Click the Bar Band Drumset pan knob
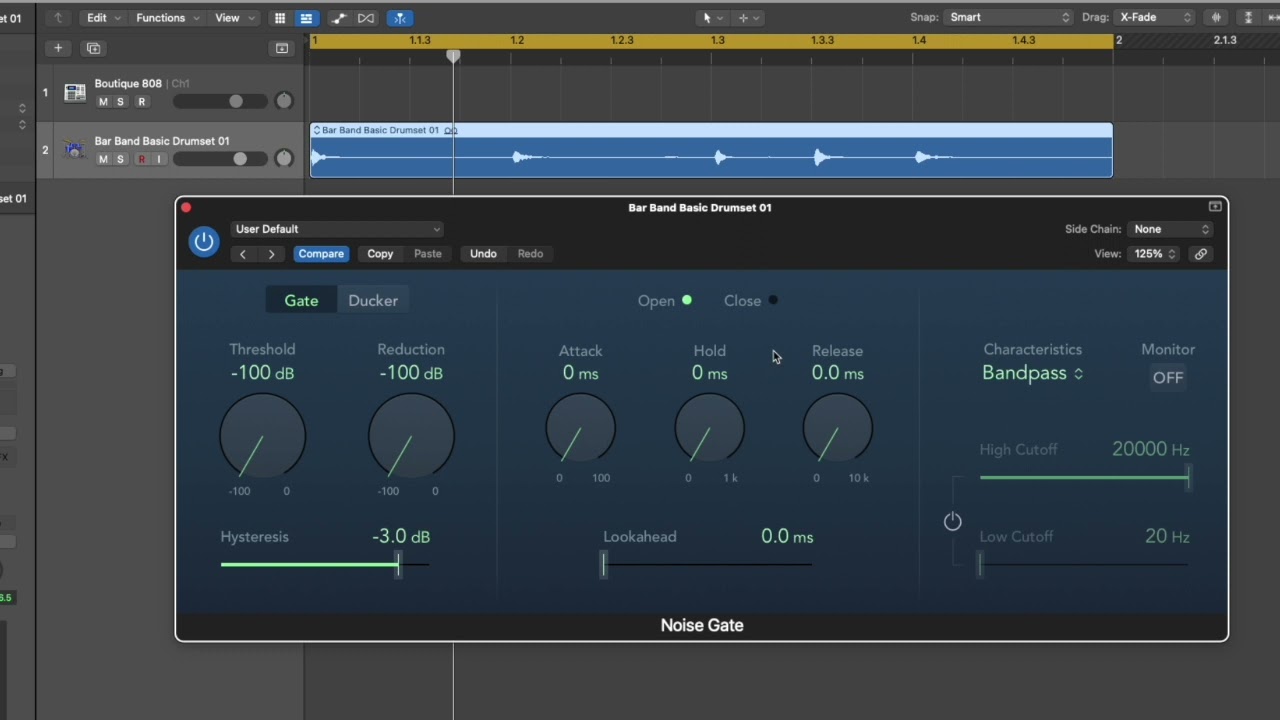Viewport: 1280px width, 720px height. pos(284,158)
